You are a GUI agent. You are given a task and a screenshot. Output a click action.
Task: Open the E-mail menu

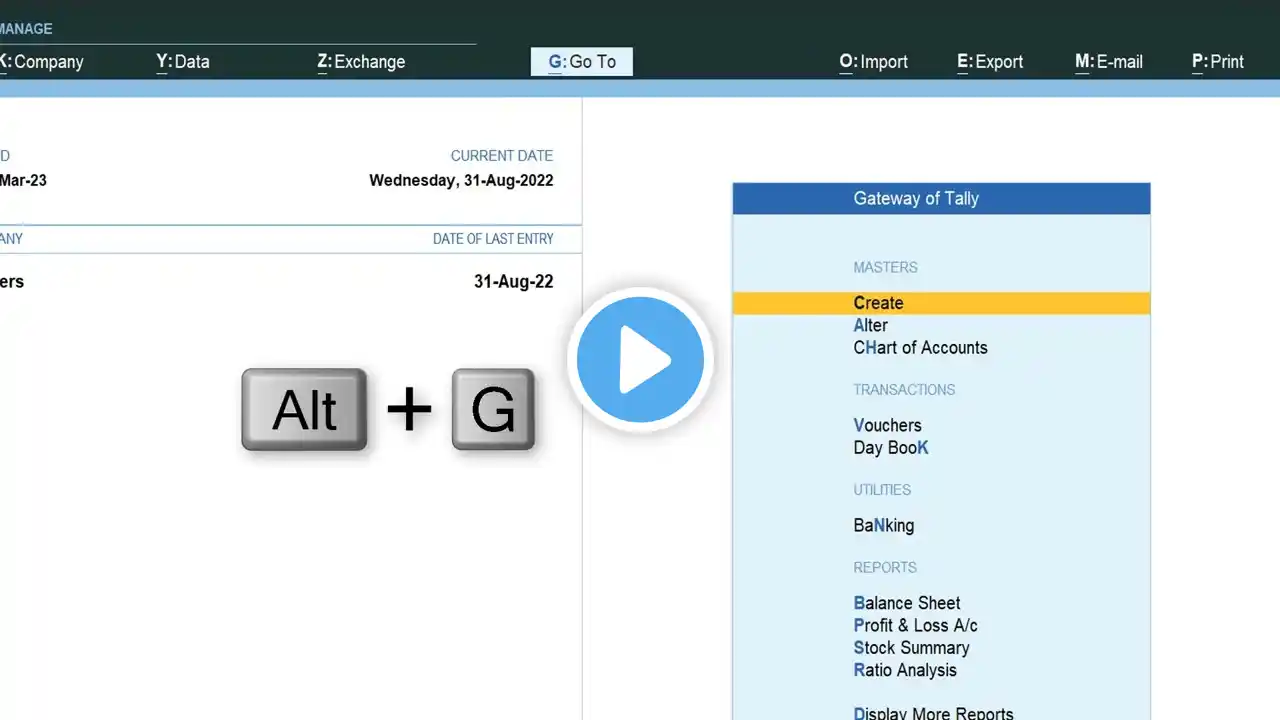(x=1109, y=62)
